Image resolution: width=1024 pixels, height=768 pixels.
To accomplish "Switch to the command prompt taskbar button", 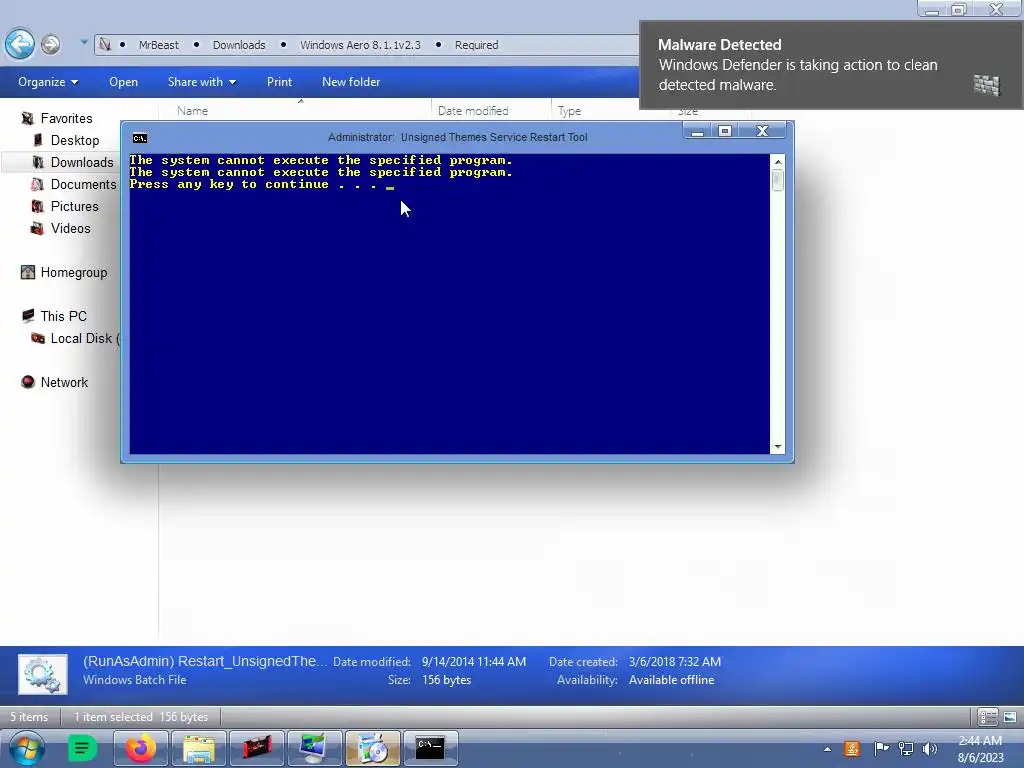I will point(430,748).
